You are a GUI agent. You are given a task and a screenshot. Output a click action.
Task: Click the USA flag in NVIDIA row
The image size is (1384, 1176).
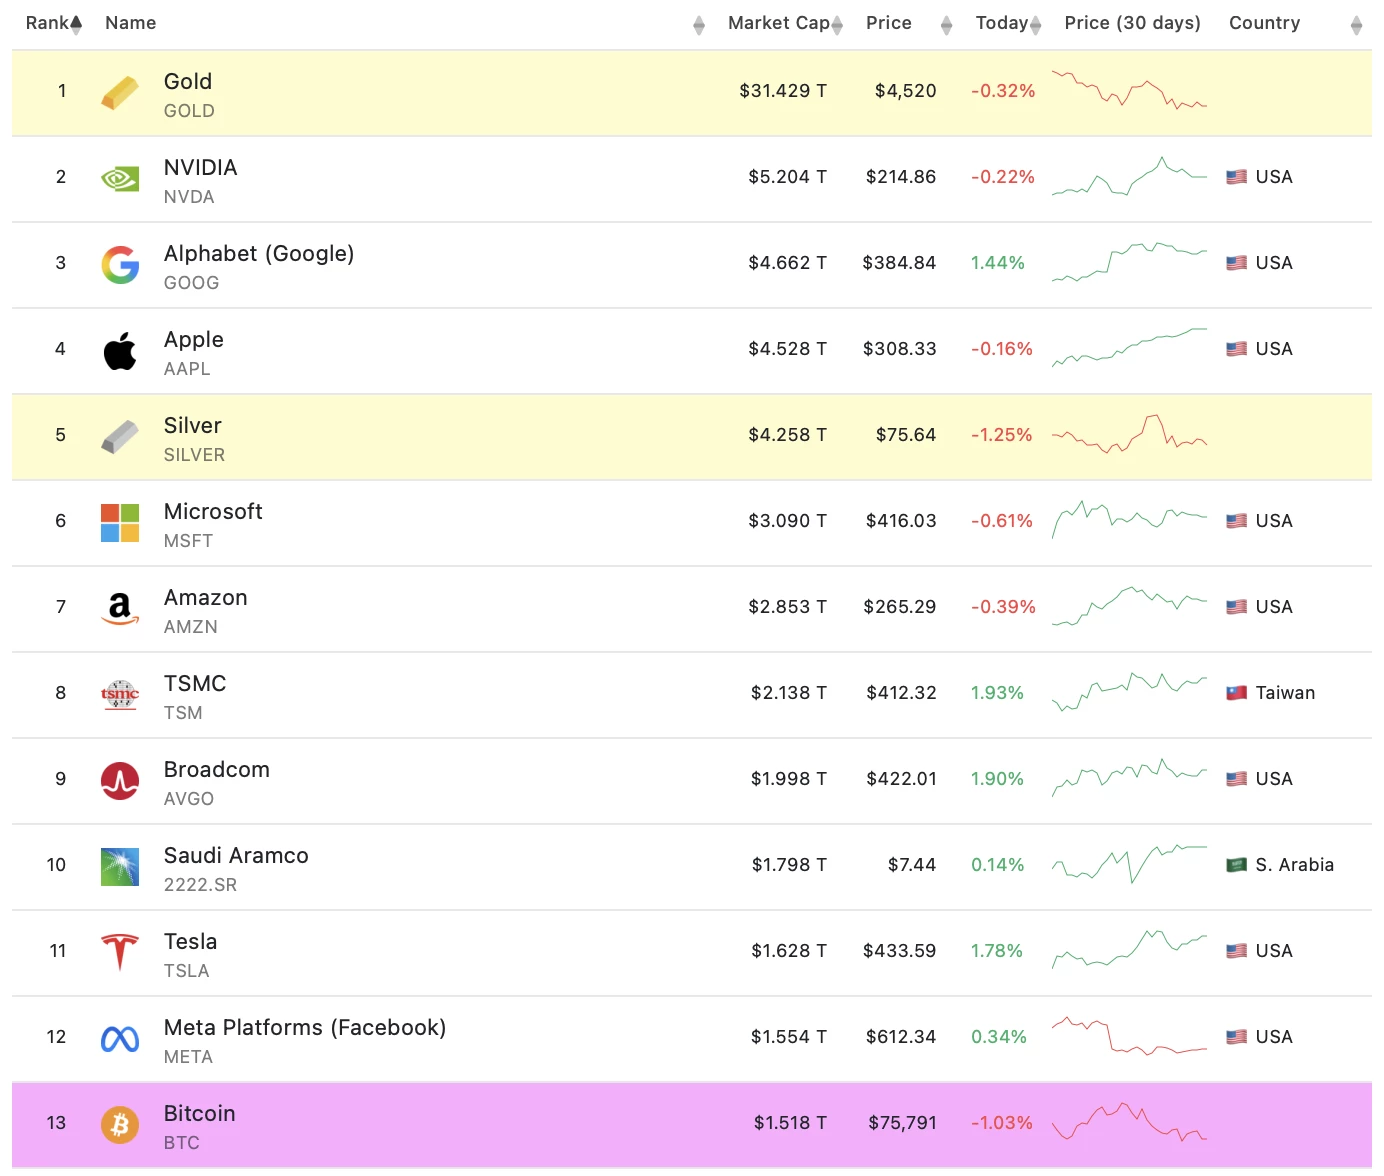pos(1237,177)
